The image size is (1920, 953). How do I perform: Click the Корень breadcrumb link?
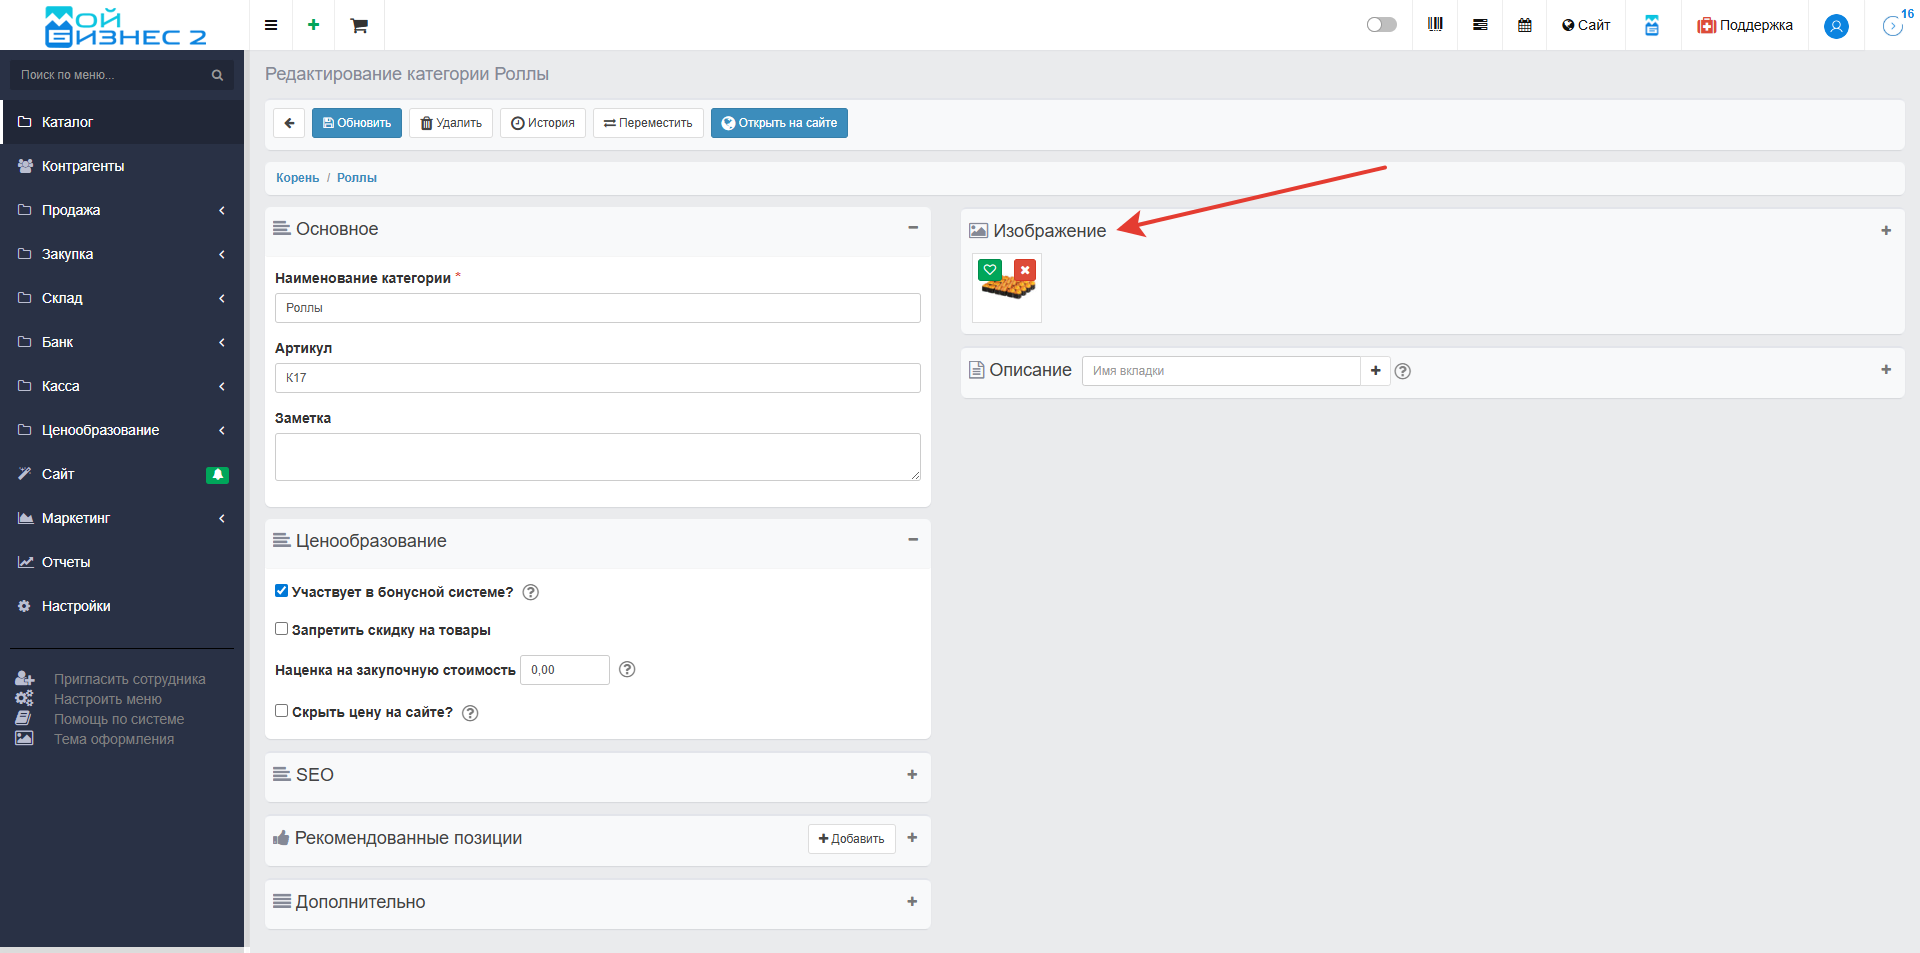pyautogui.click(x=297, y=178)
